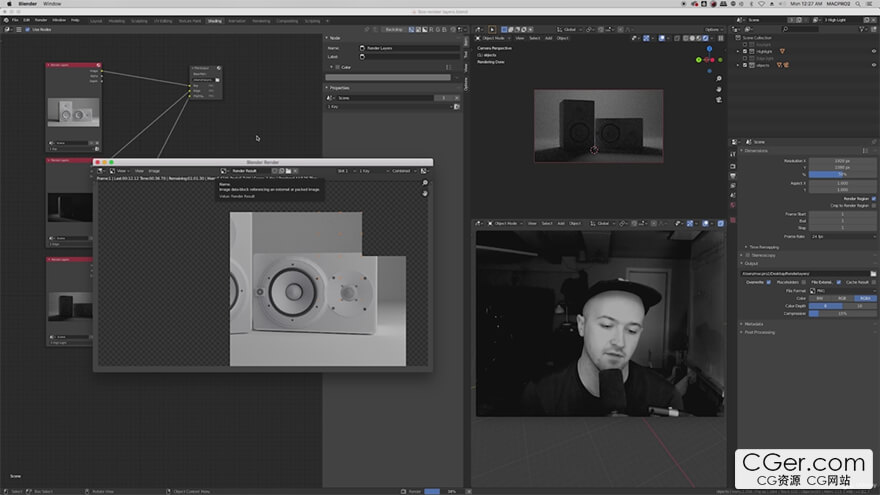This screenshot has width=880, height=495.
Task: Open the Frame Rate dropdown
Action: coord(842,236)
